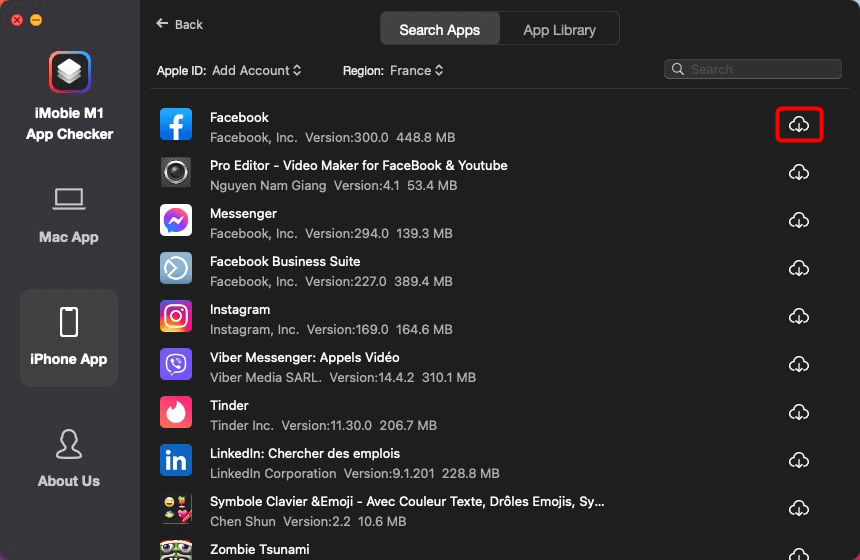Image resolution: width=860 pixels, height=560 pixels.
Task: Click Tinder Inc. Version:11.30.0 details
Action: (323, 425)
